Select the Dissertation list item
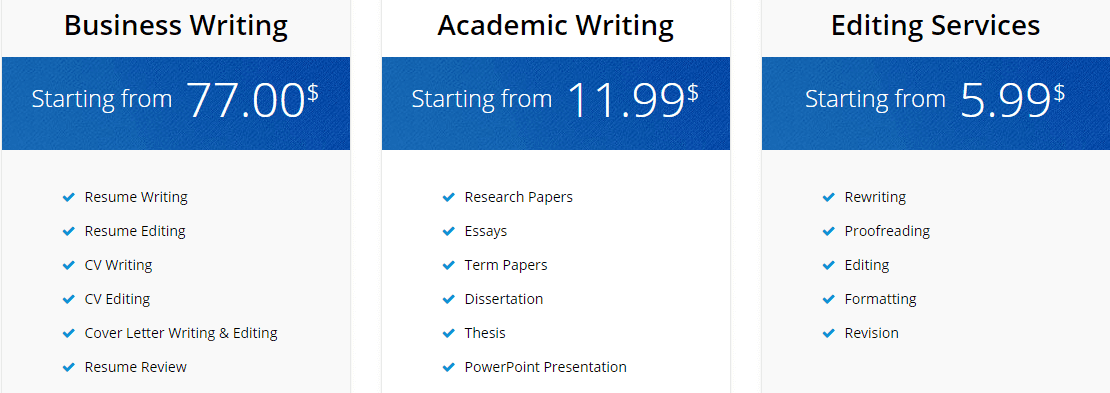 point(503,299)
